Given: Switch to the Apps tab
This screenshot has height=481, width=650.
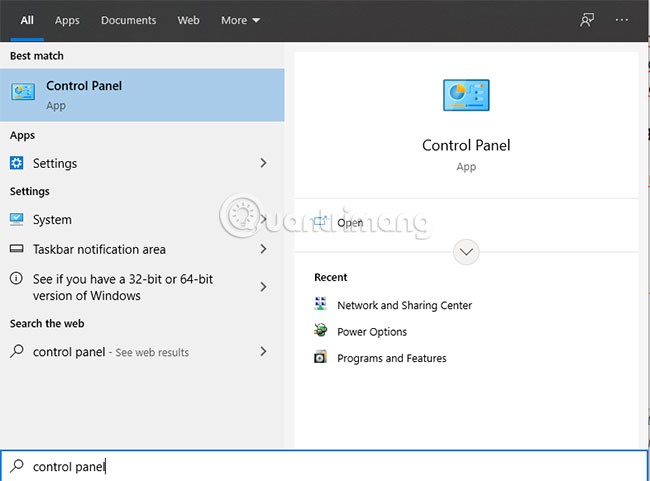Looking at the screenshot, I should pos(67,20).
